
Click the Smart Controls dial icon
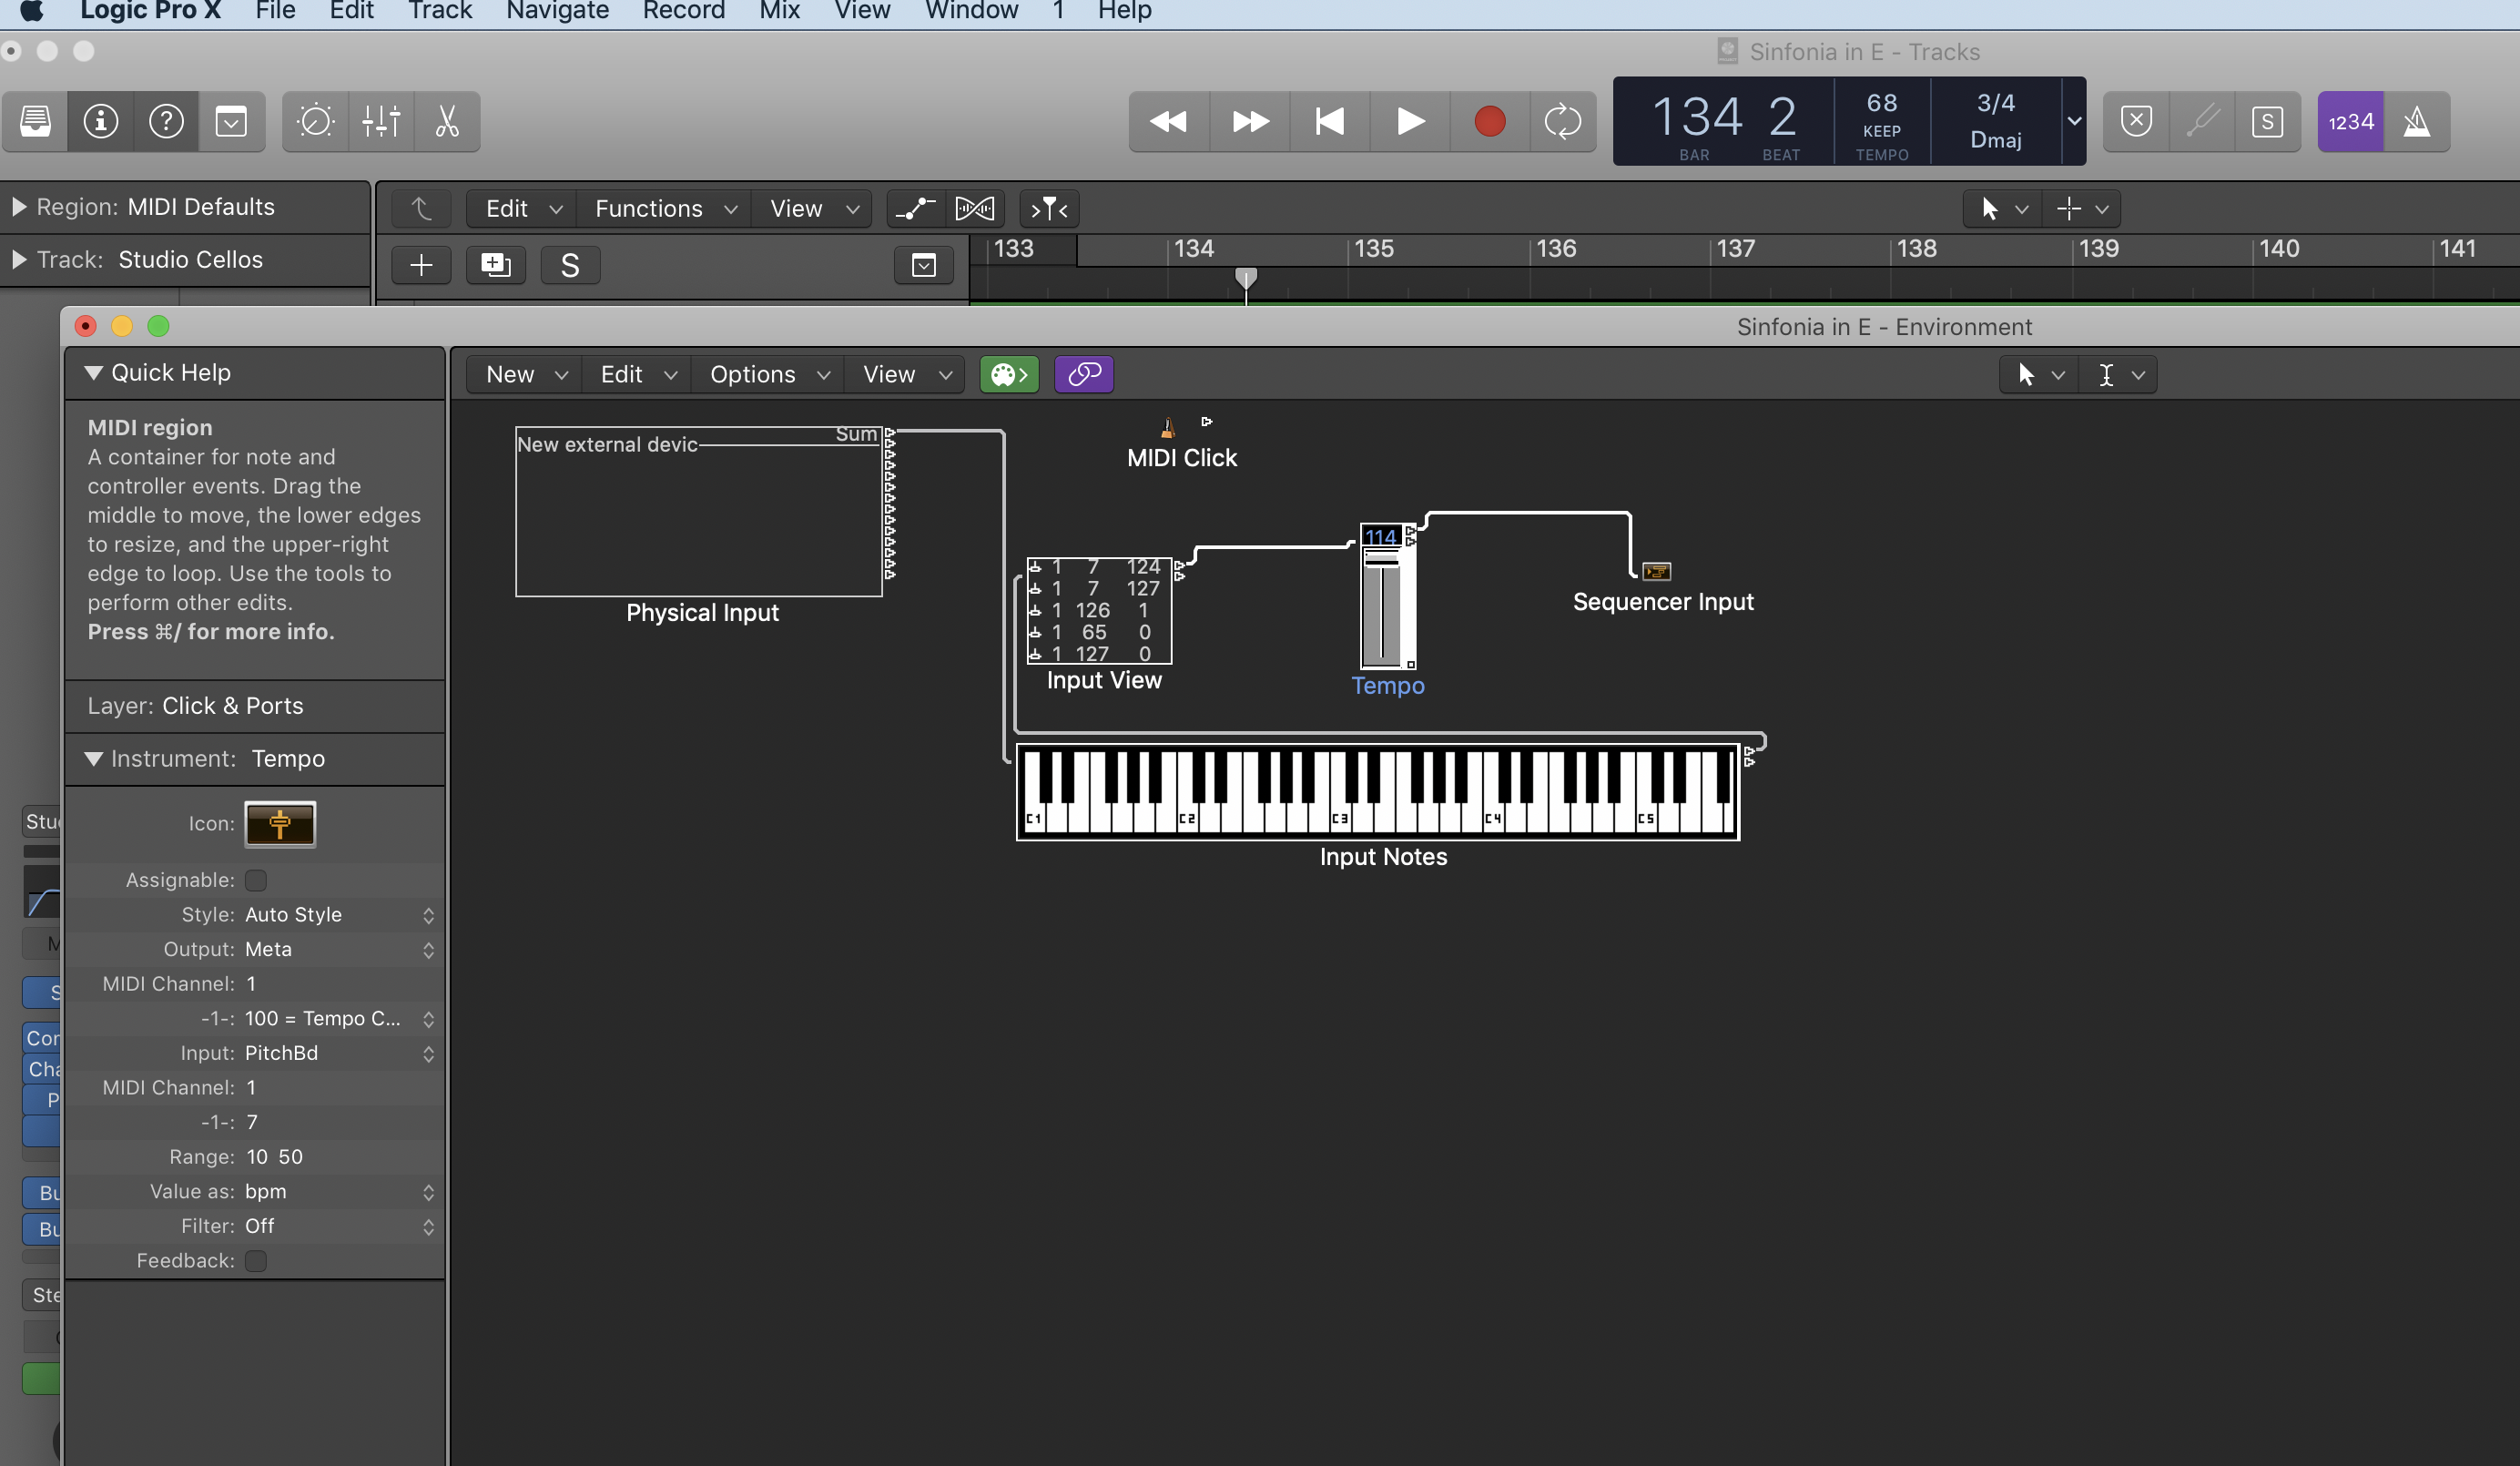[x=315, y=122]
